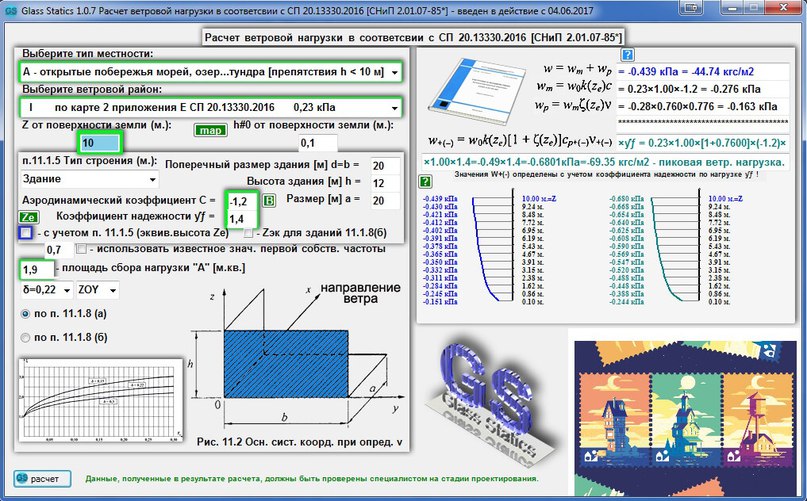Image resolution: width=807 pixels, height=501 pixels.
Task: Open the 'Здание' structure type dropdown
Action: [90, 179]
